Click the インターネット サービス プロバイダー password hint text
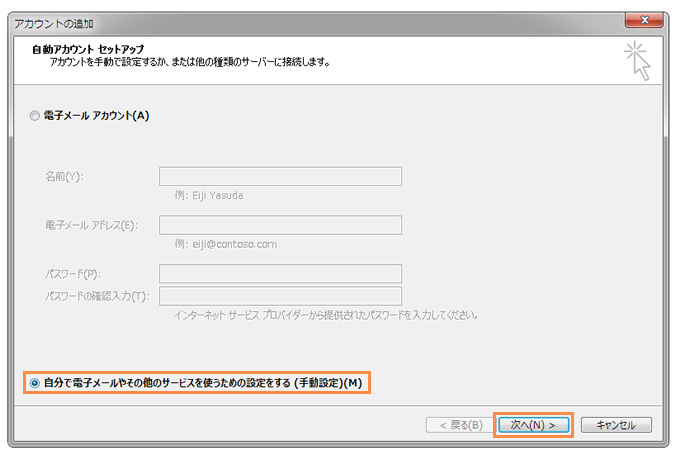Screen dimensions: 676x460 pyautogui.click(x=318, y=314)
